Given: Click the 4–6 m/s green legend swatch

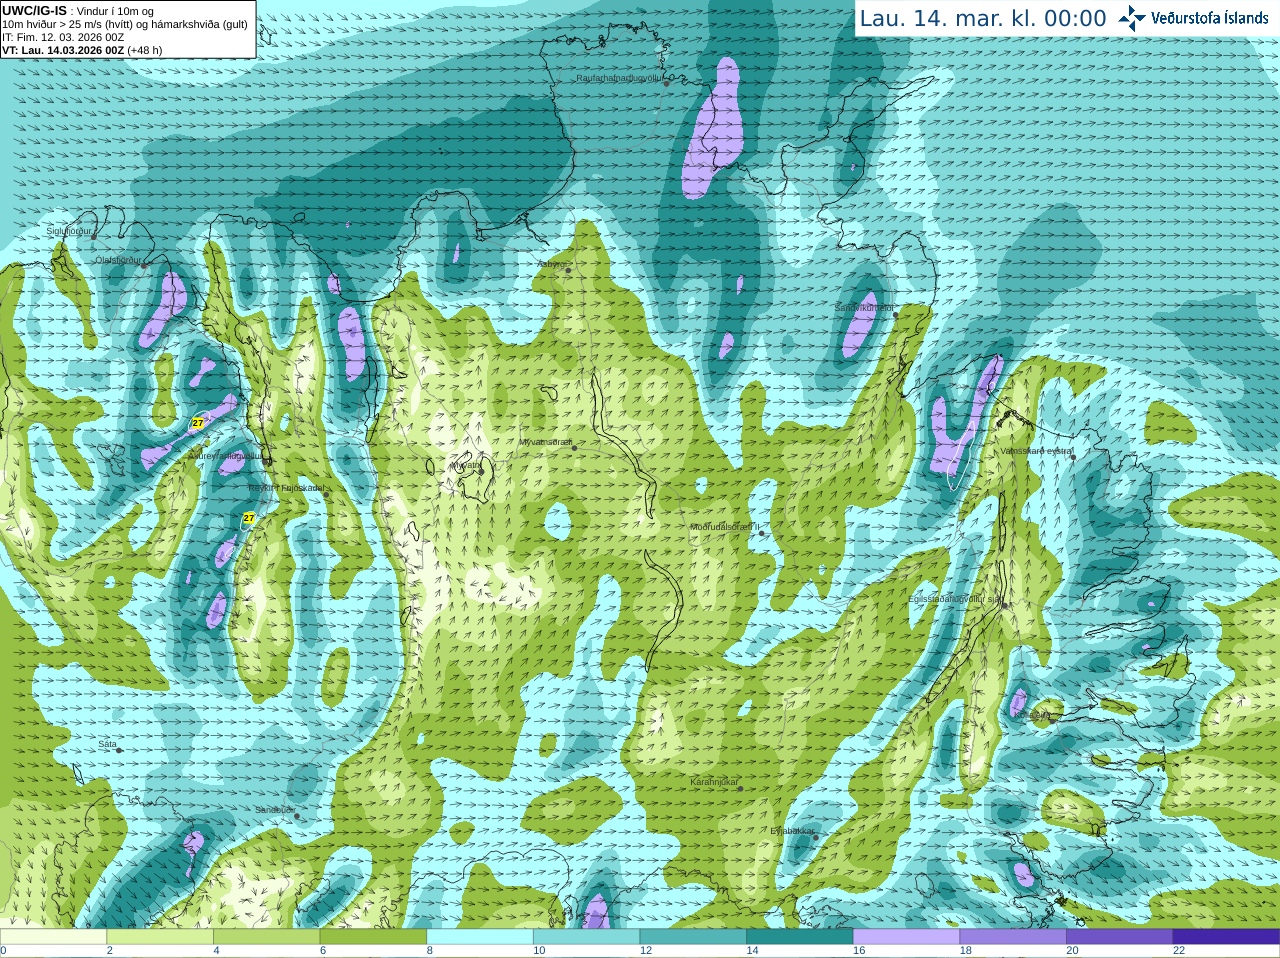Looking at the screenshot, I should coord(266,937).
